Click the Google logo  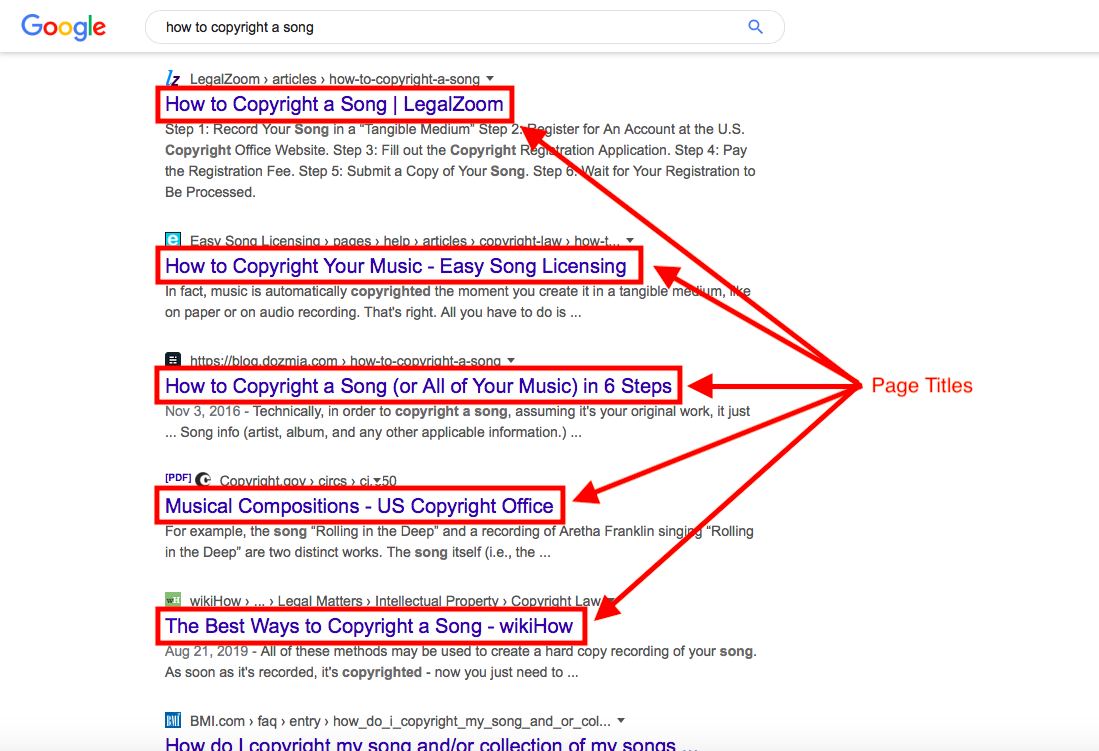(63, 27)
